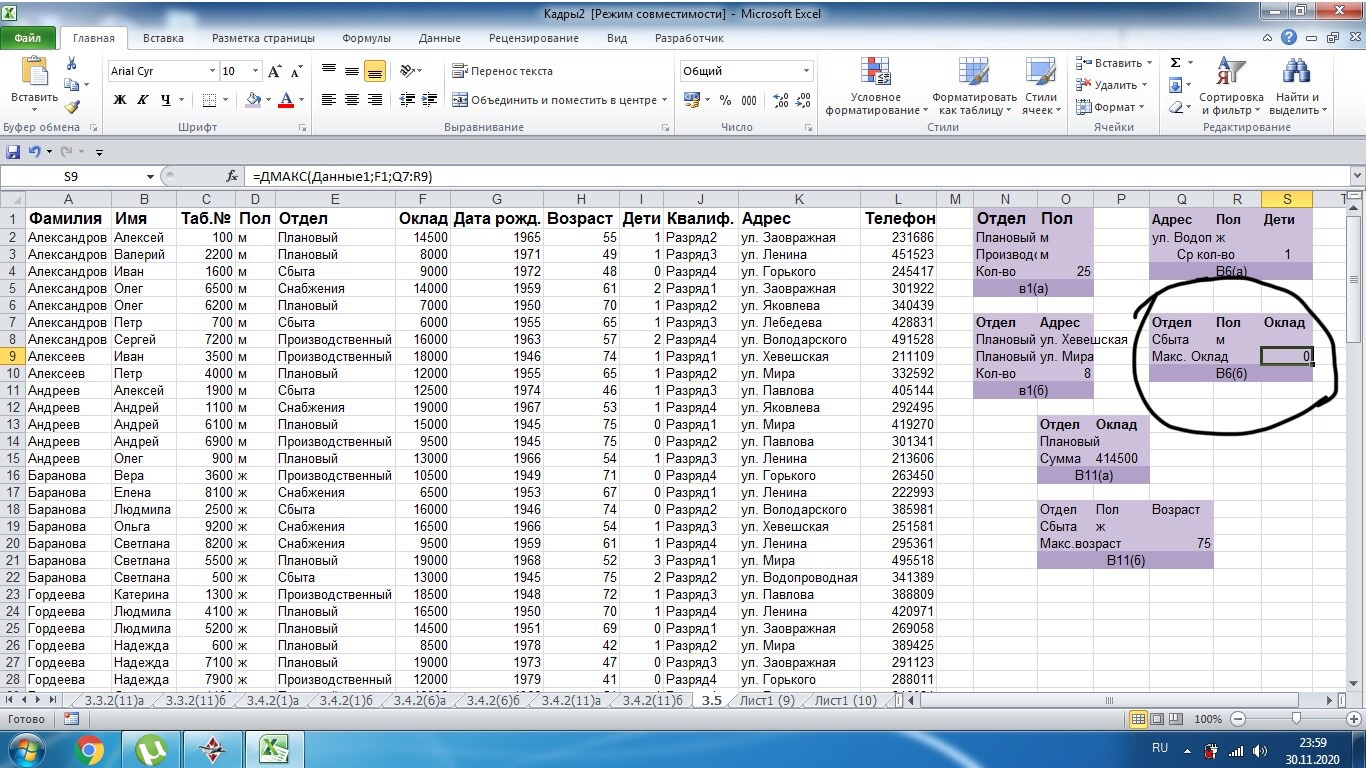The height and width of the screenshot is (768, 1366).
Task: Select sheet tab 3.4.2(6)а
Action: (x=418, y=700)
